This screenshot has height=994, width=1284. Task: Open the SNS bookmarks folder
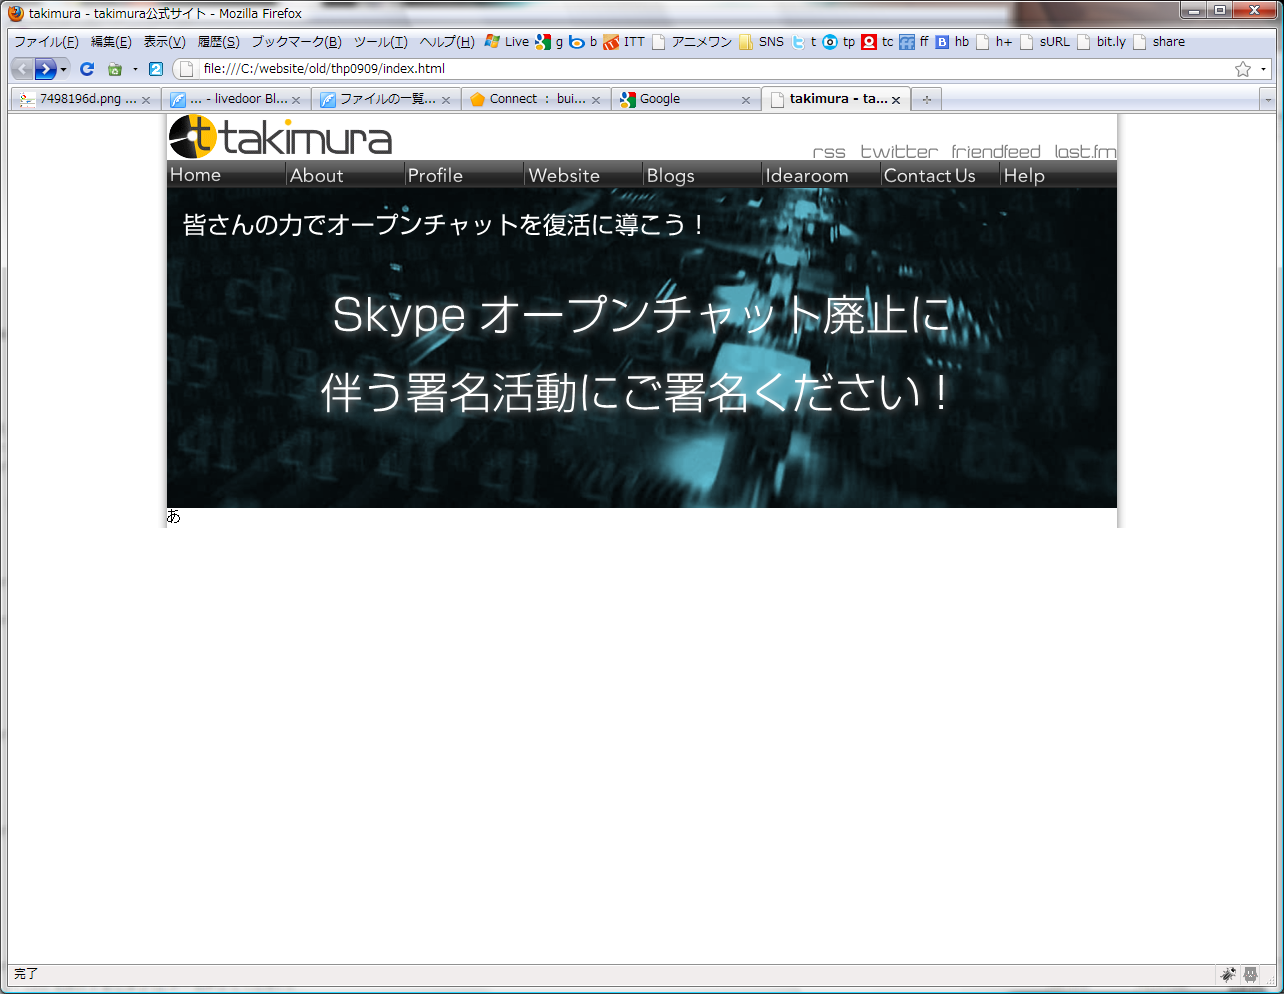(762, 42)
